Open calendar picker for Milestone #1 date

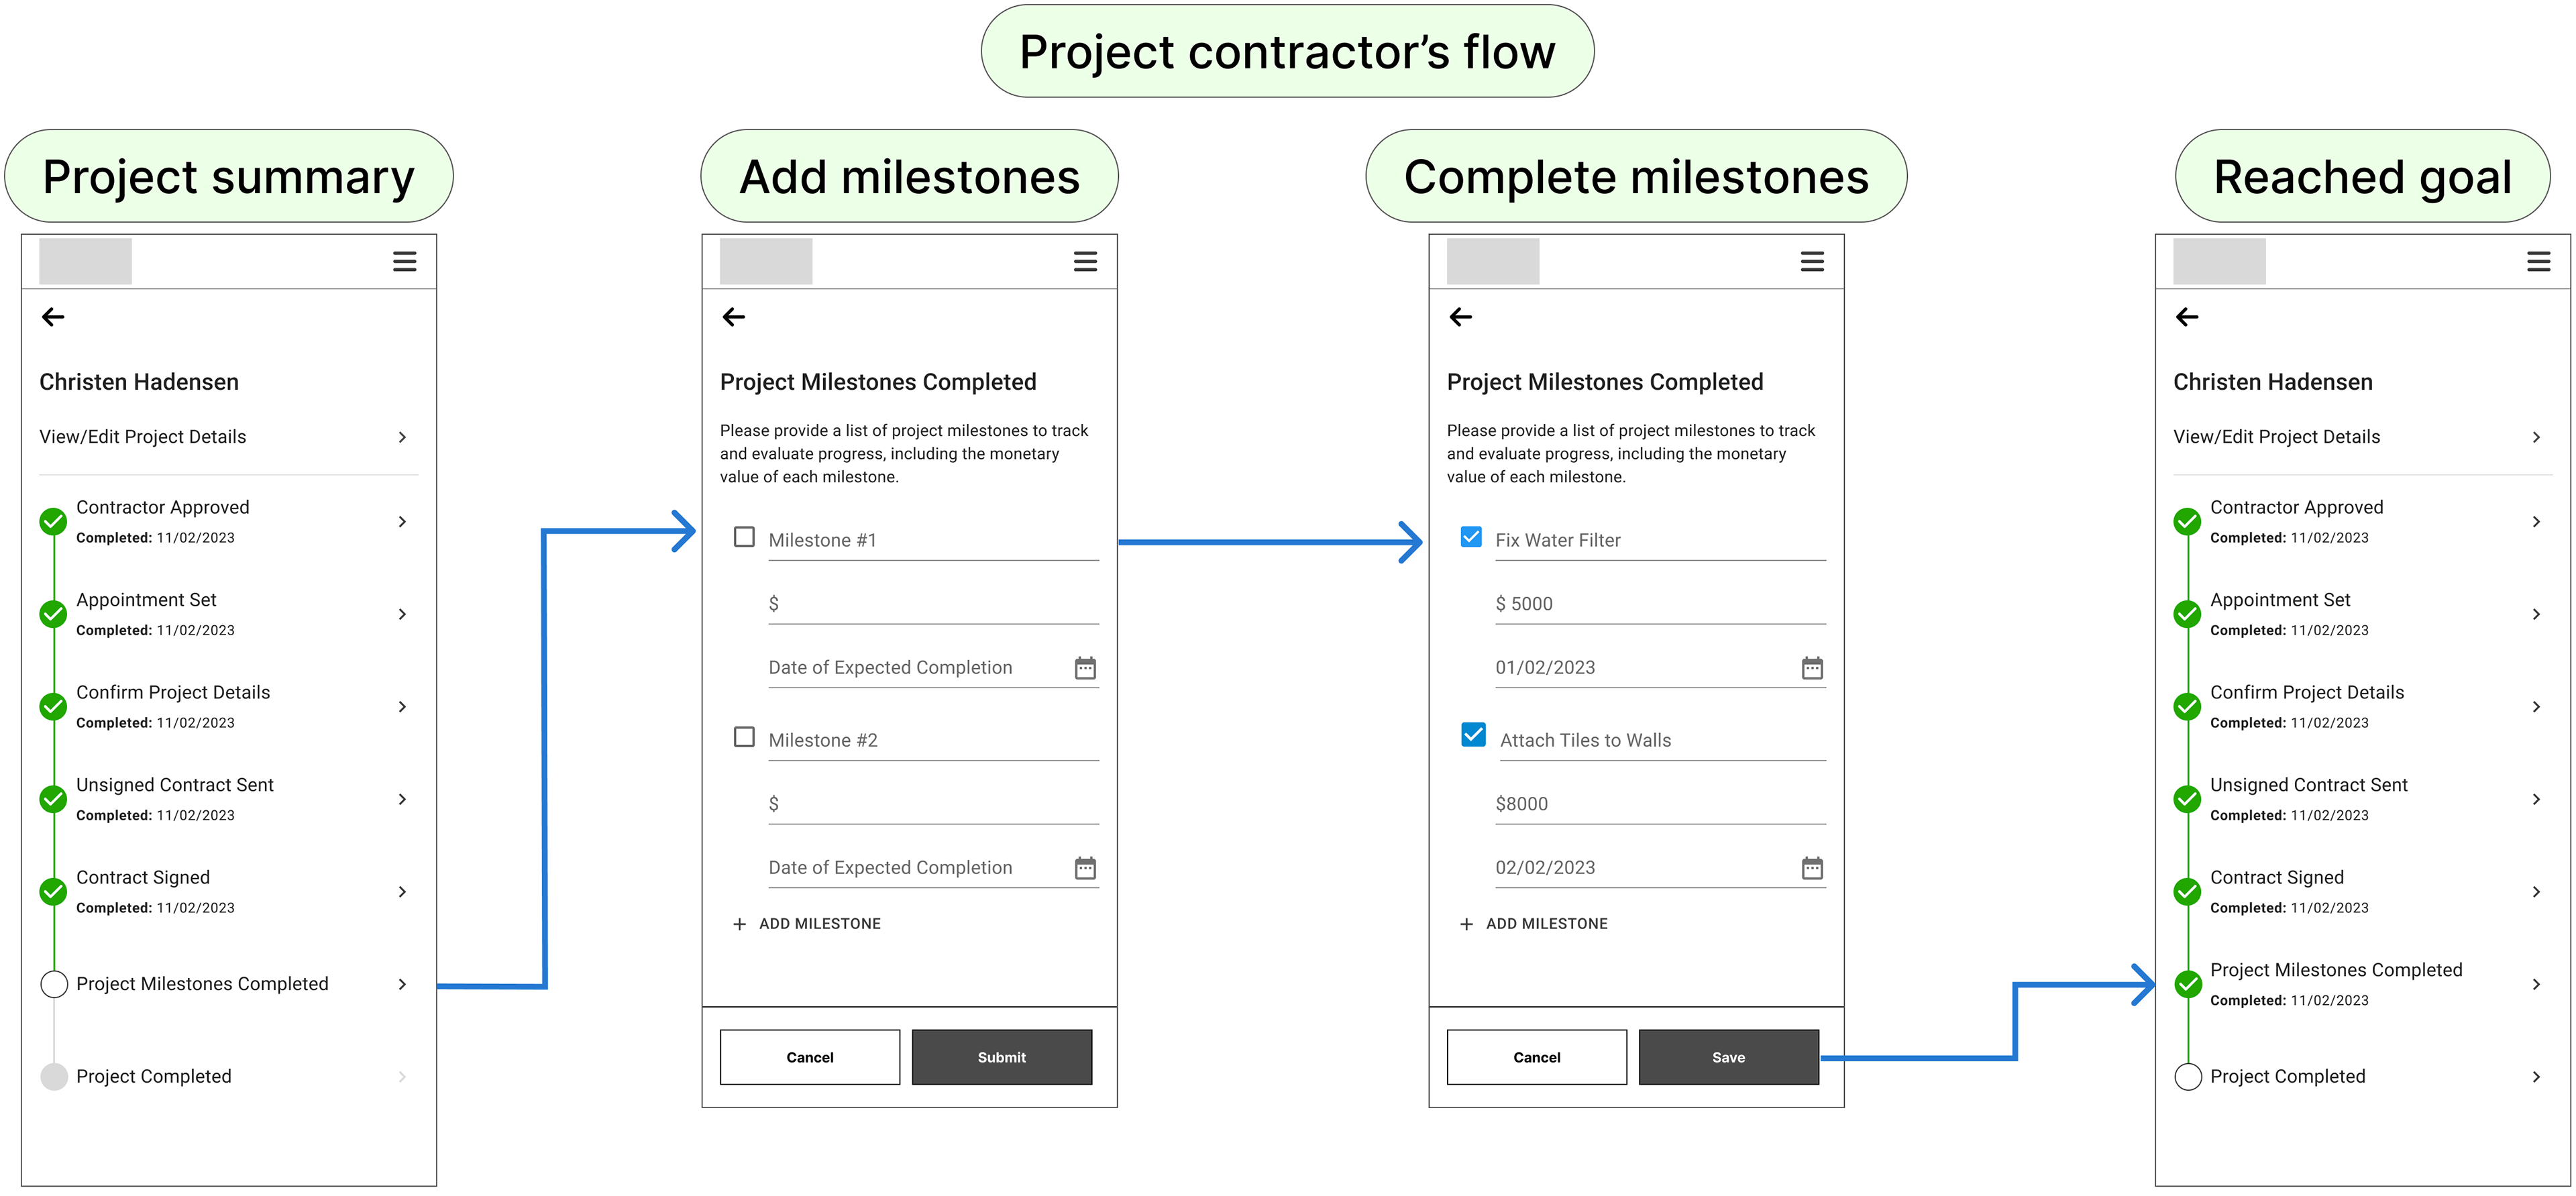click(1085, 667)
